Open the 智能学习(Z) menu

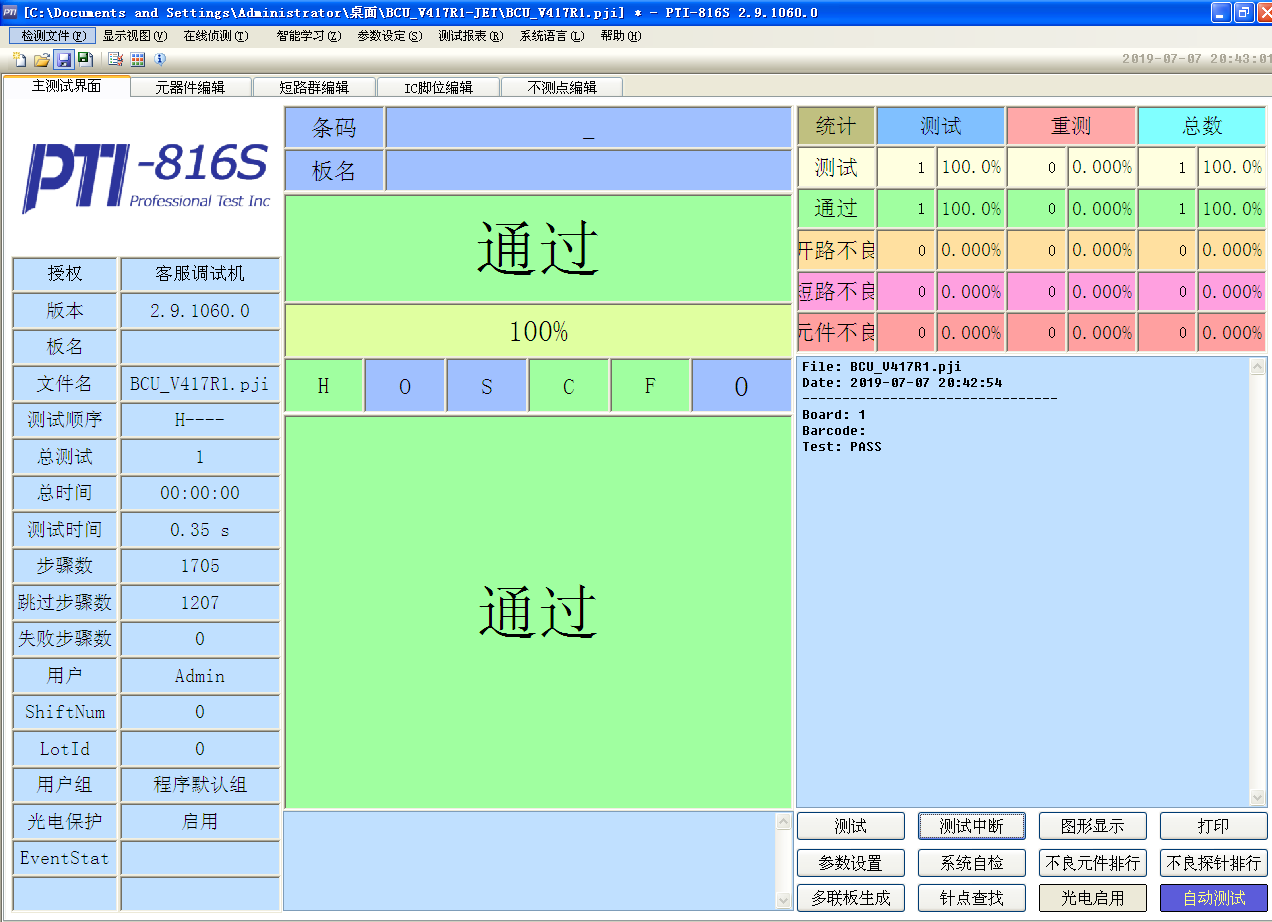click(309, 36)
